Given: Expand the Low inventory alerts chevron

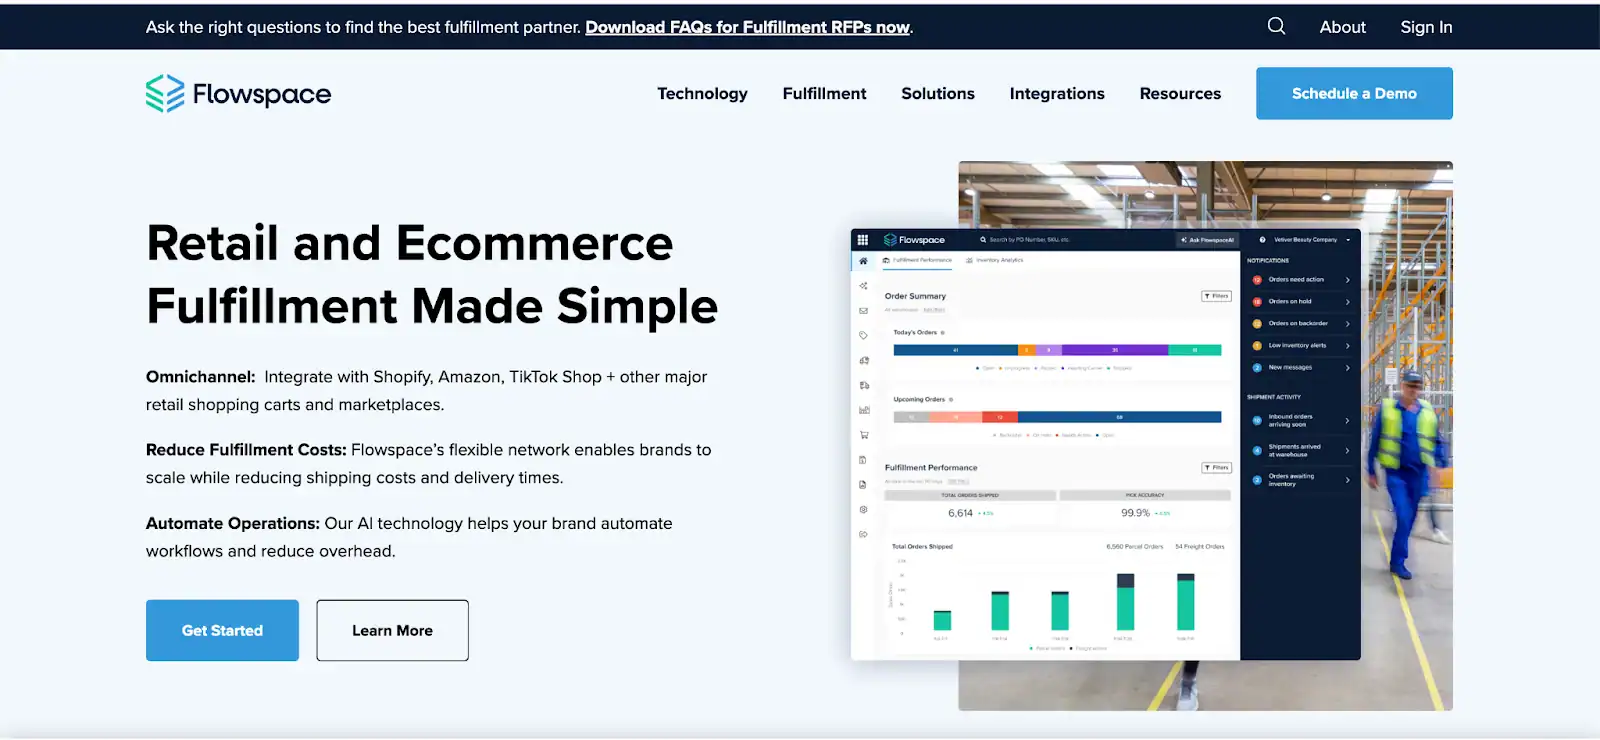Looking at the screenshot, I should click(1347, 346).
